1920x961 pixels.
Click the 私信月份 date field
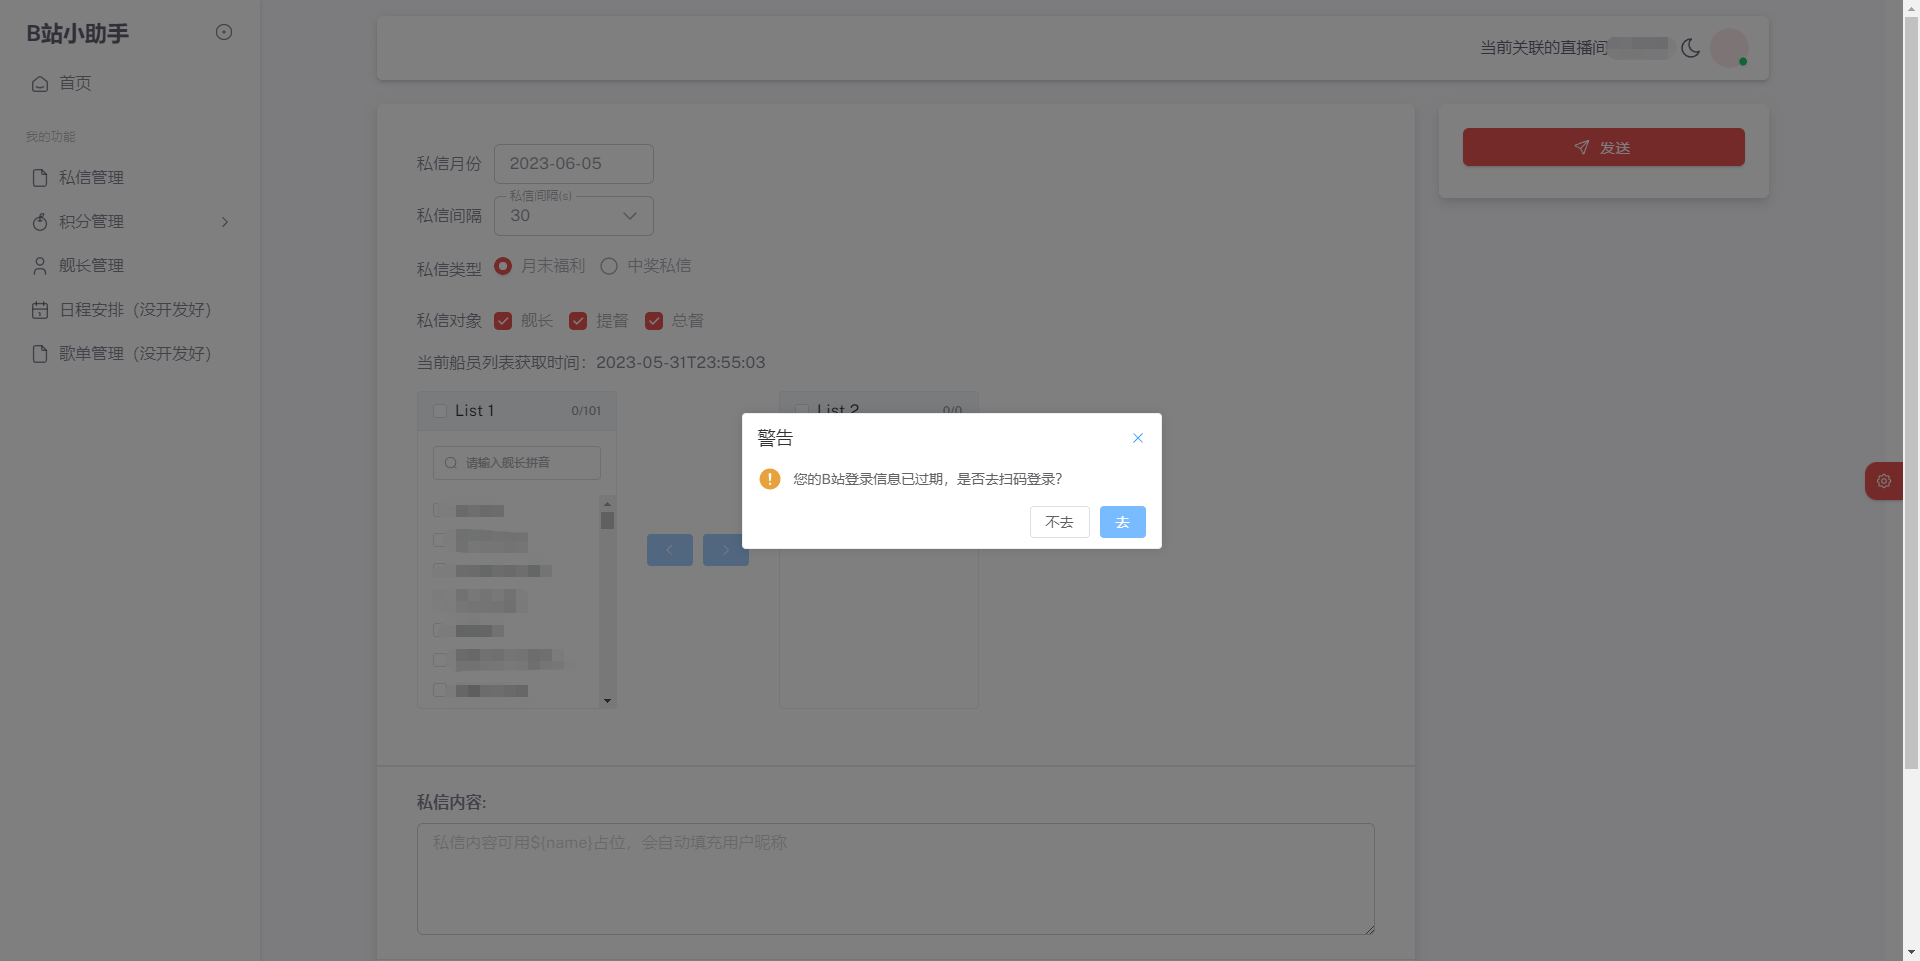[574, 164]
